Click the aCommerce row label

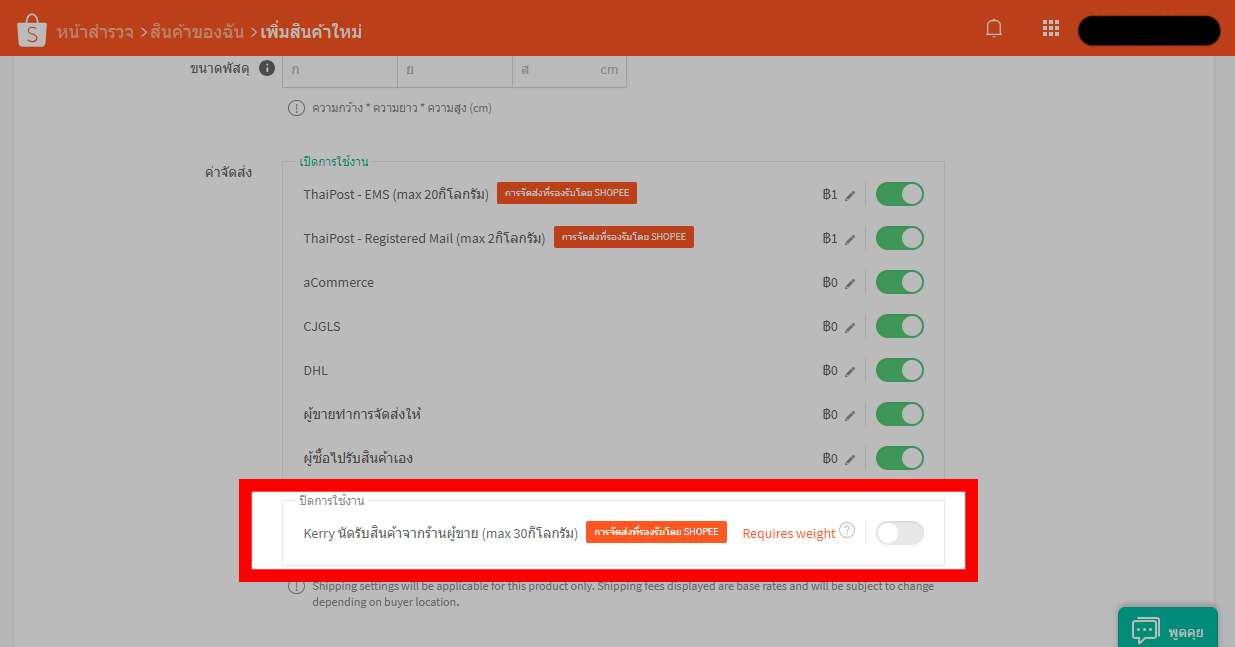(339, 283)
